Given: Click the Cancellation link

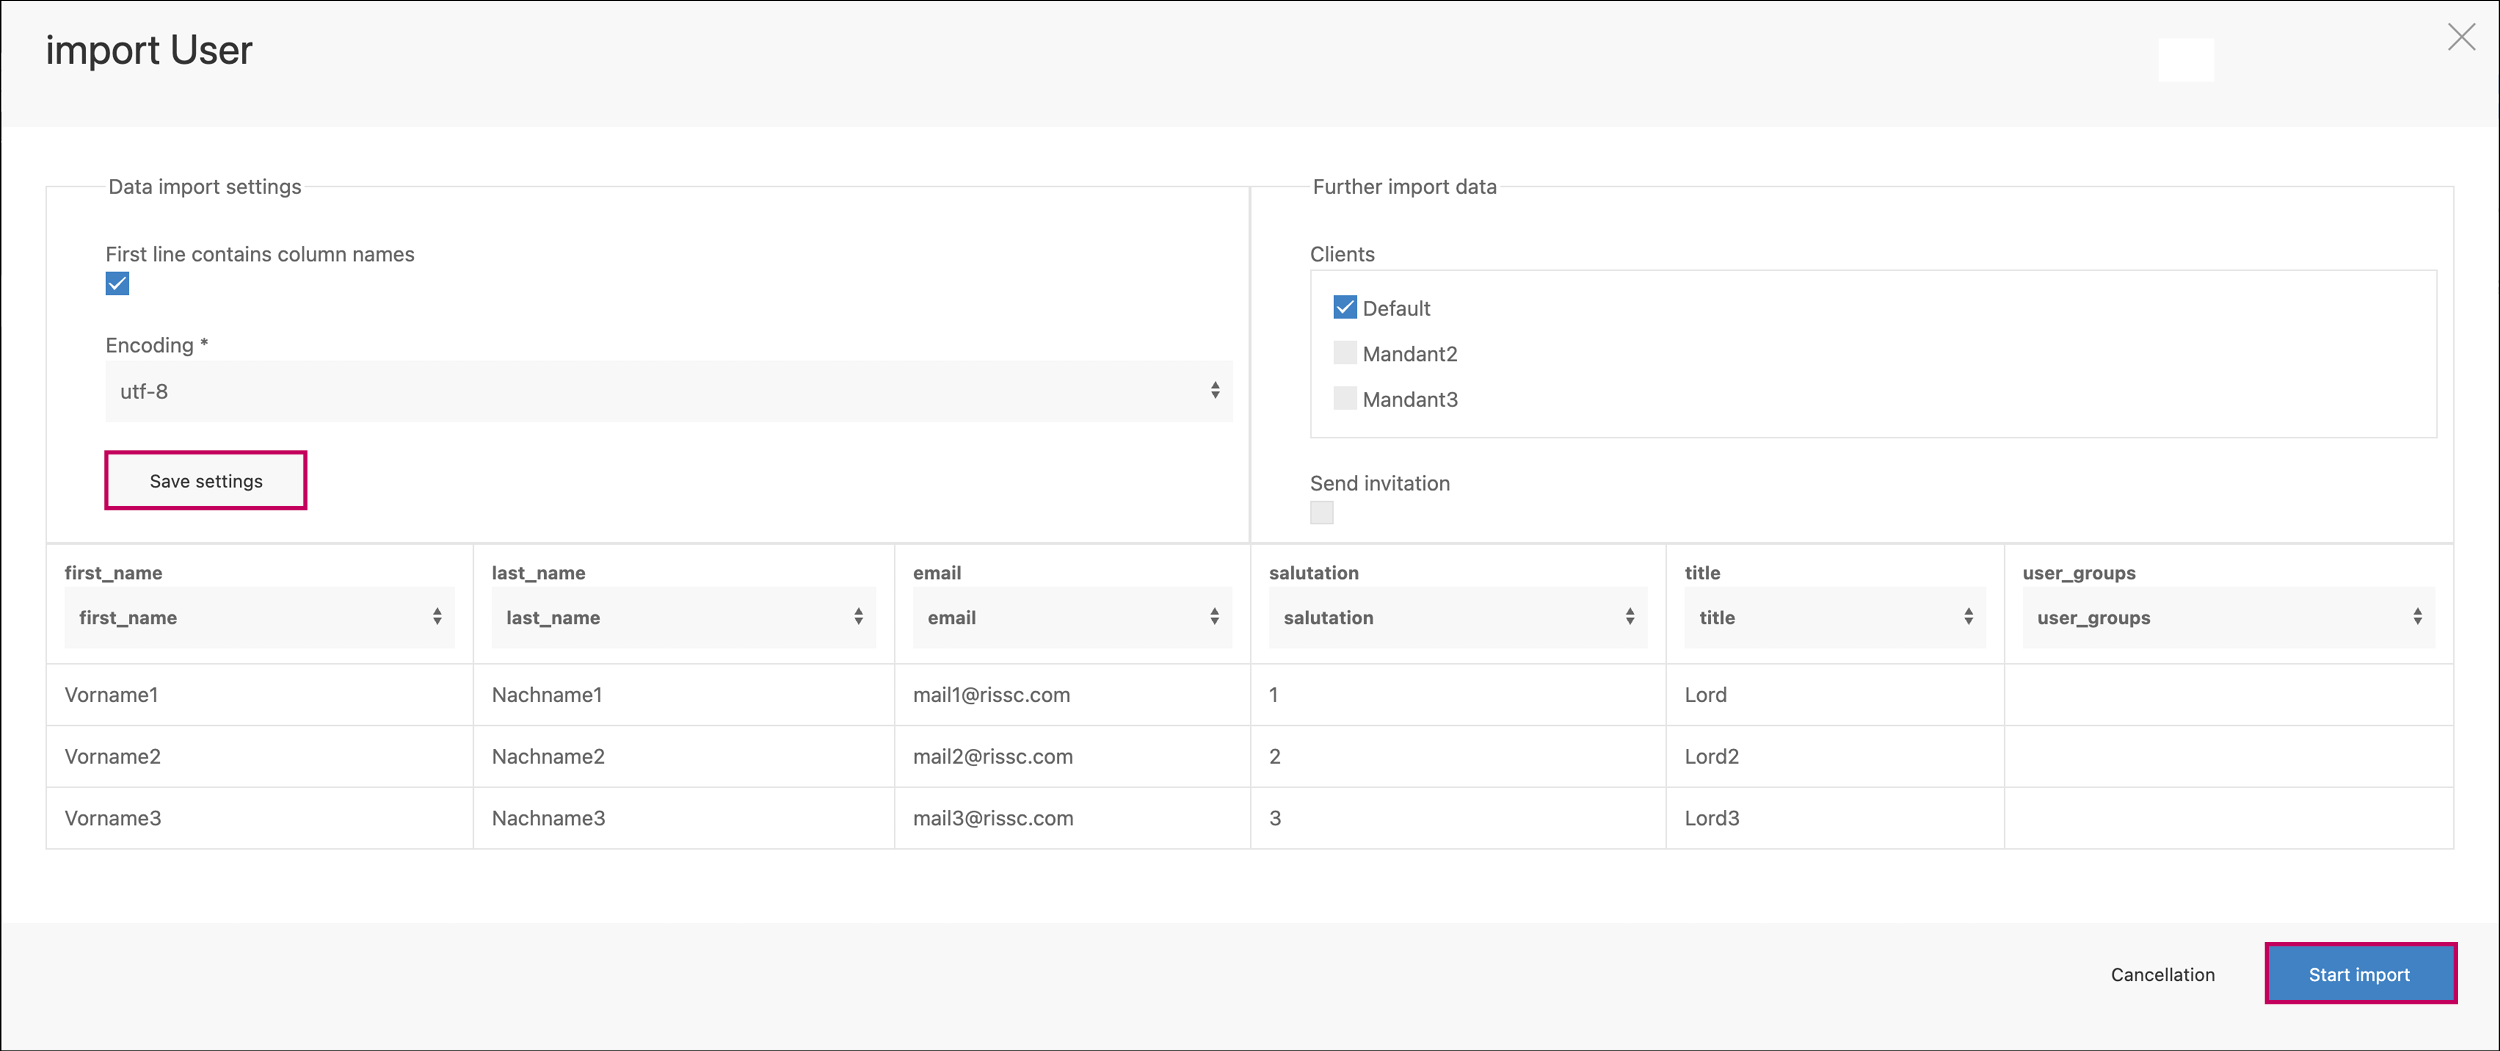Looking at the screenshot, I should coord(2162,974).
